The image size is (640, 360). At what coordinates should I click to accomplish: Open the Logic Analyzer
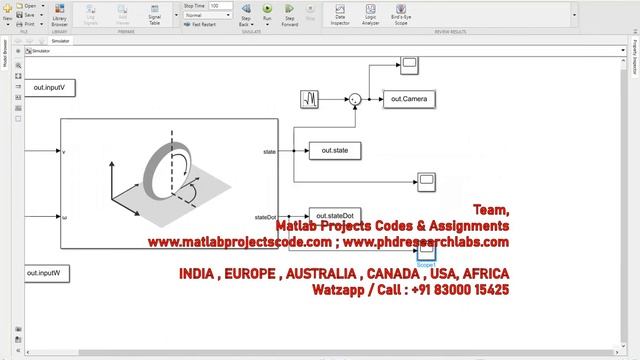click(370, 15)
